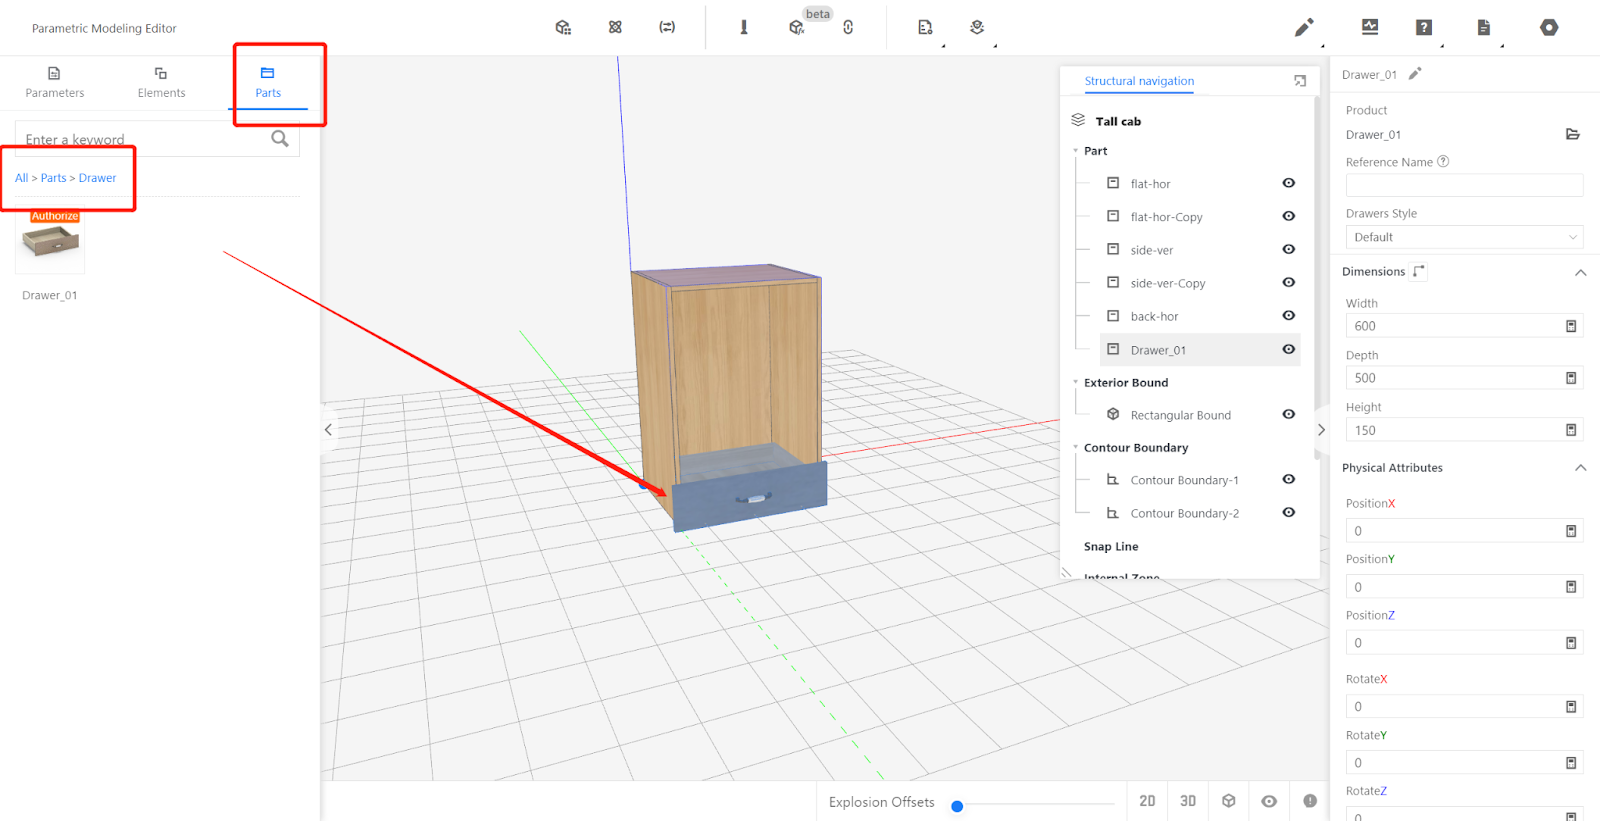Hide the flat-hor part
The height and width of the screenshot is (821, 1600).
1289,183
